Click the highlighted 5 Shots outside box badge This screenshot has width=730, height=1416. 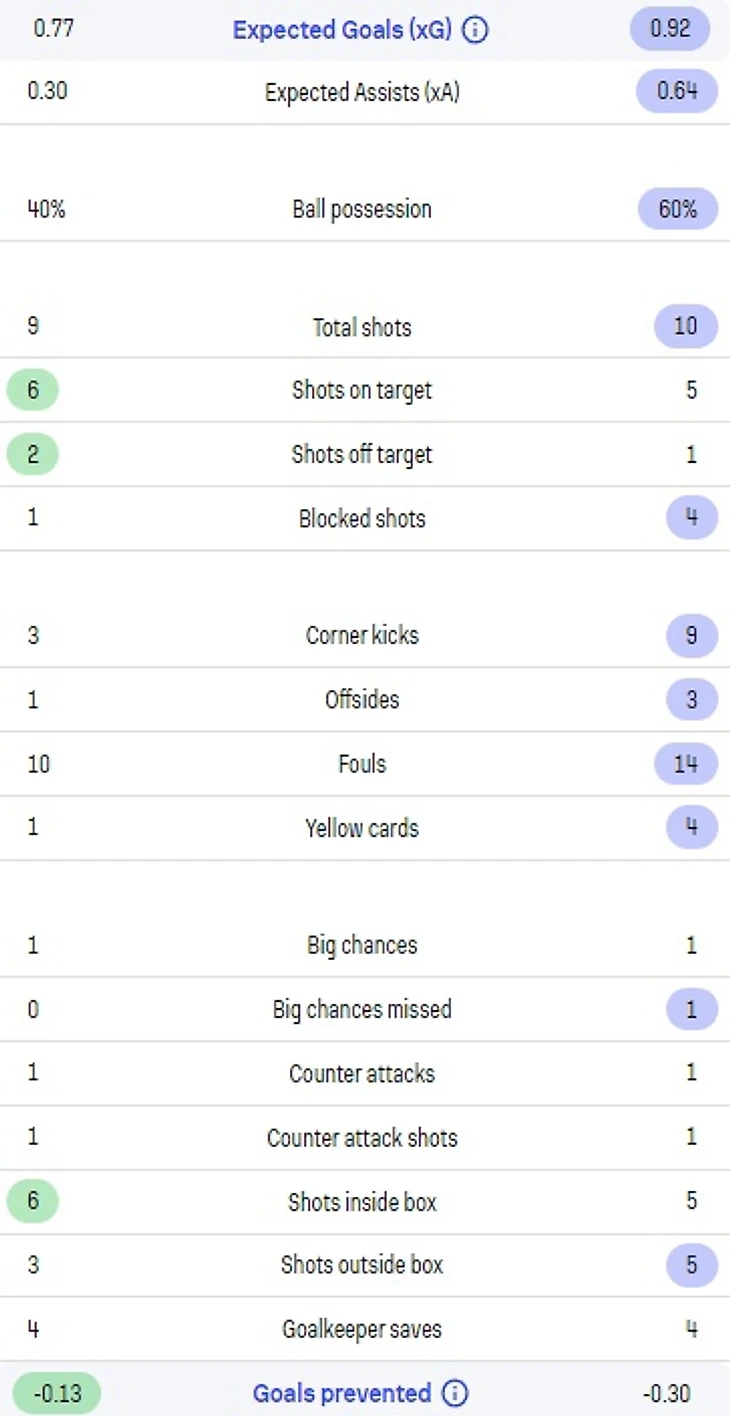tap(691, 1265)
